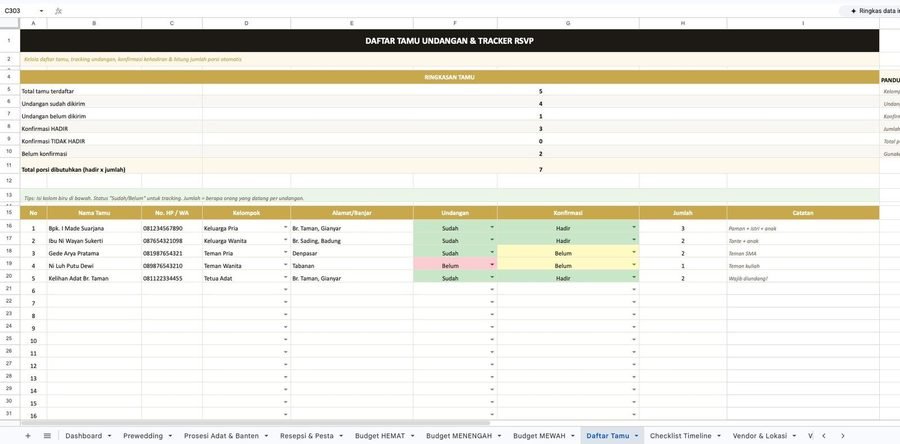Select the cell Ibu Ni Wayan Sukerti
This screenshot has height=444, width=900.
pyautogui.click(x=94, y=240)
